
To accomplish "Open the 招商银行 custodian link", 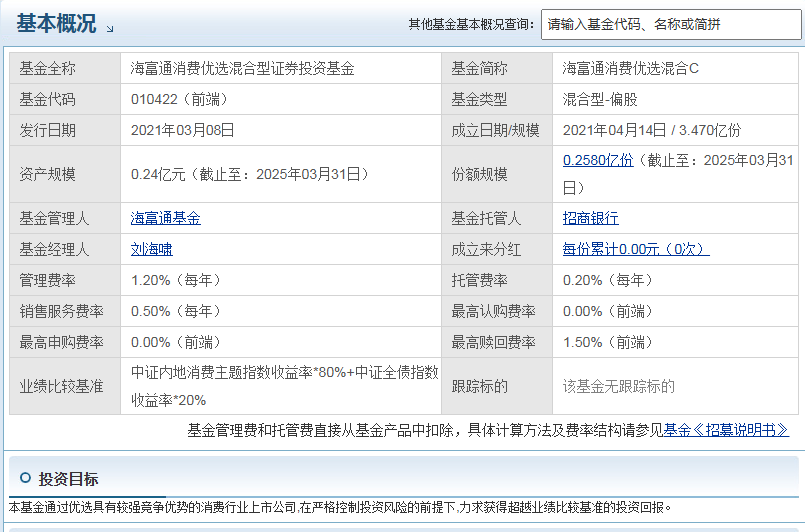I will tap(590, 218).
